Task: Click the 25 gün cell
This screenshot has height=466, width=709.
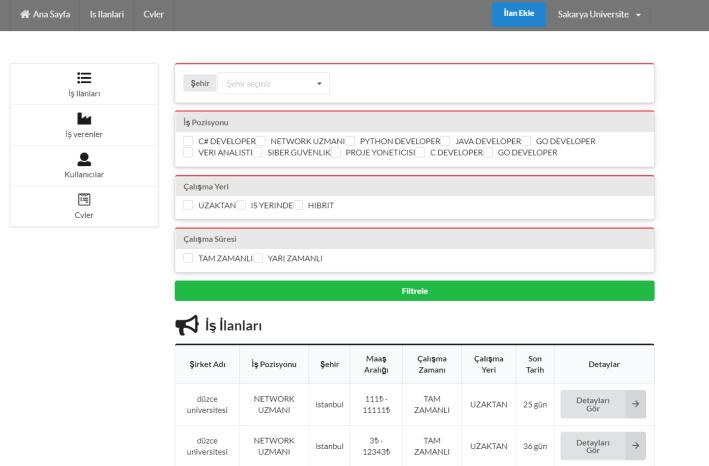Action: (535, 405)
